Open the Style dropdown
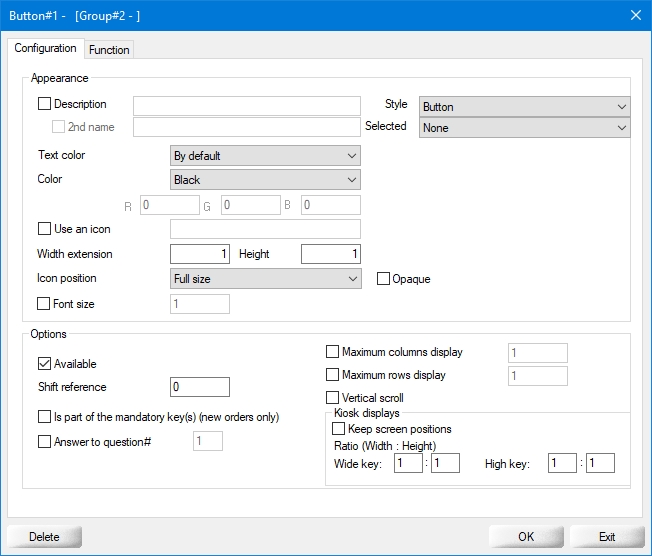Image resolution: width=652 pixels, height=556 pixels. click(524, 107)
